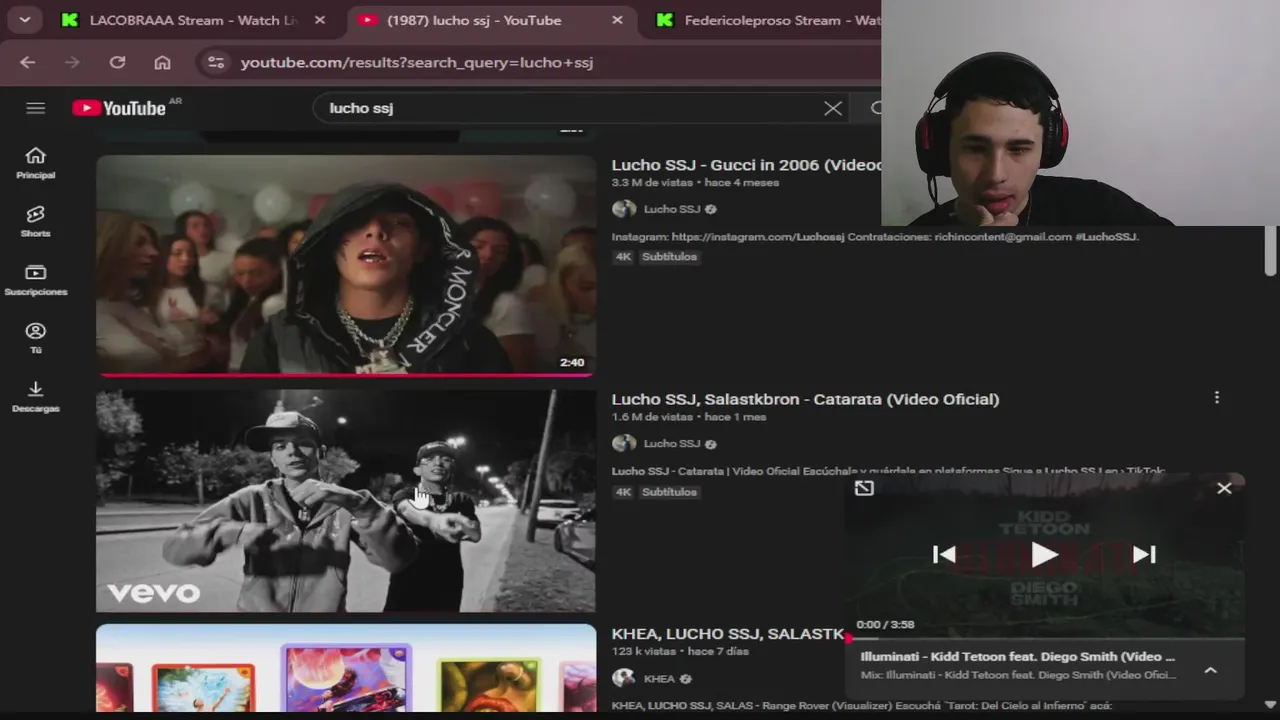Select the lucho ssj YouTube tab
The width and height of the screenshot is (1280, 720).
pos(476,20)
